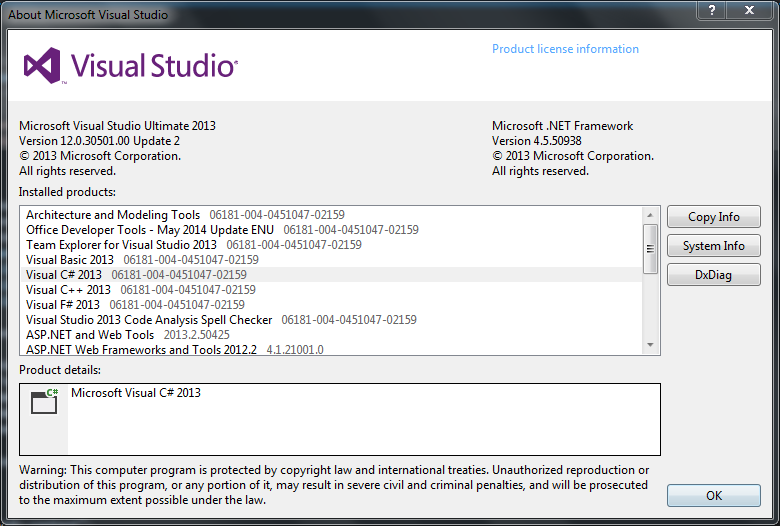Click the .NET Framework Version 4.5.50938 text
The width and height of the screenshot is (780, 526).
pyautogui.click(x=537, y=141)
